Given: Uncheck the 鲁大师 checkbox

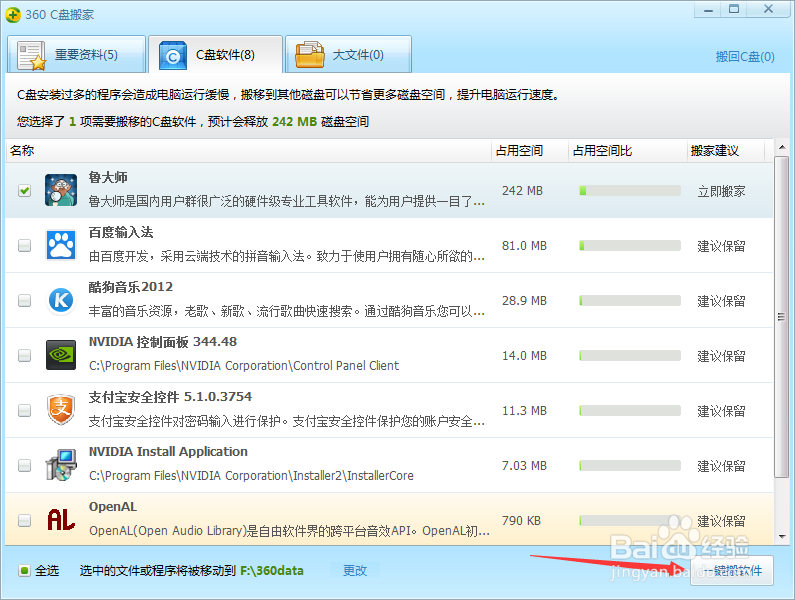Looking at the screenshot, I should click(24, 191).
